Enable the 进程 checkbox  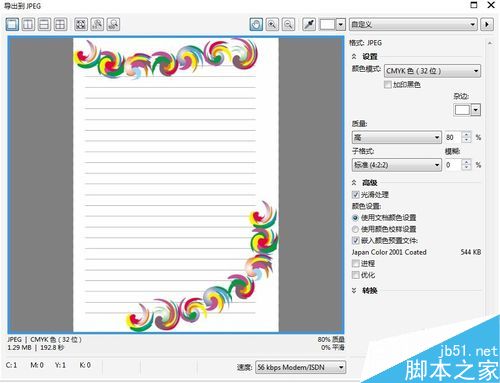[356, 264]
